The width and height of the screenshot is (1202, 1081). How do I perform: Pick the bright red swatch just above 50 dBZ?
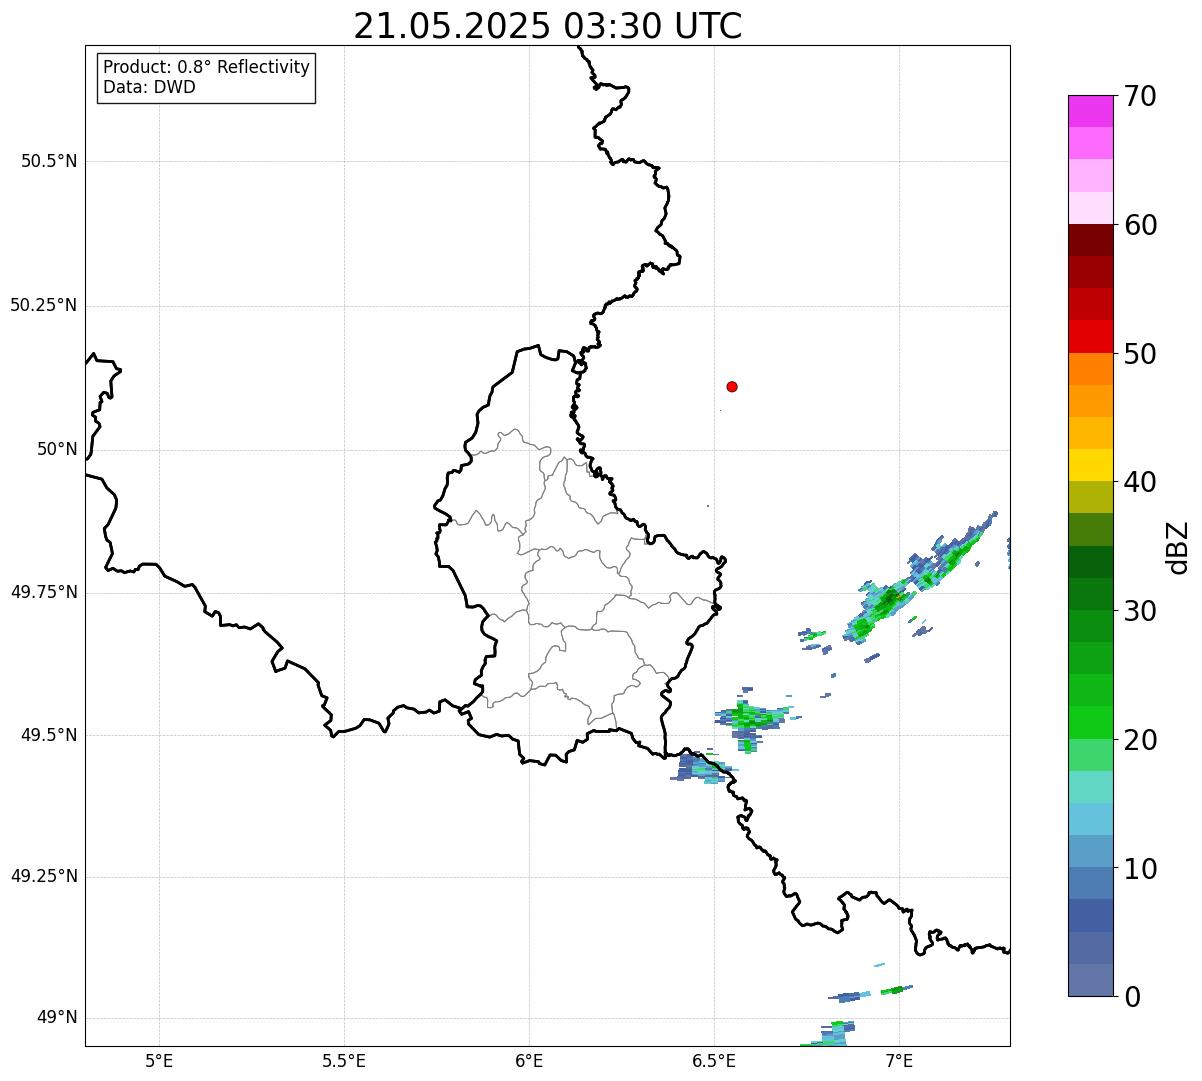click(1090, 337)
